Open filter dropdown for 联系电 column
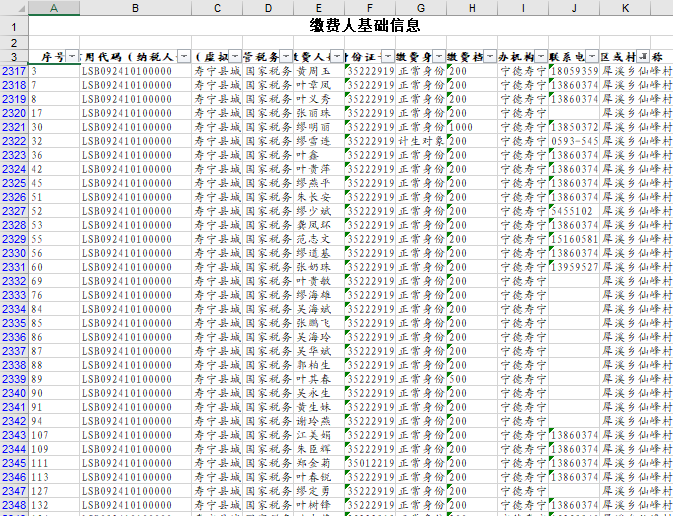The width and height of the screenshot is (673, 516). [x=592, y=57]
